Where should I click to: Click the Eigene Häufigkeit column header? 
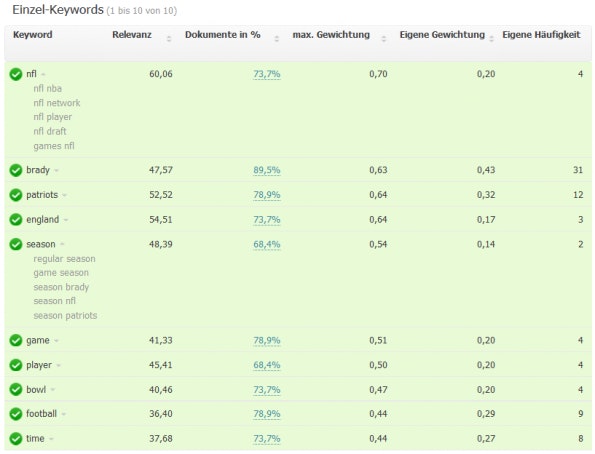pos(541,35)
